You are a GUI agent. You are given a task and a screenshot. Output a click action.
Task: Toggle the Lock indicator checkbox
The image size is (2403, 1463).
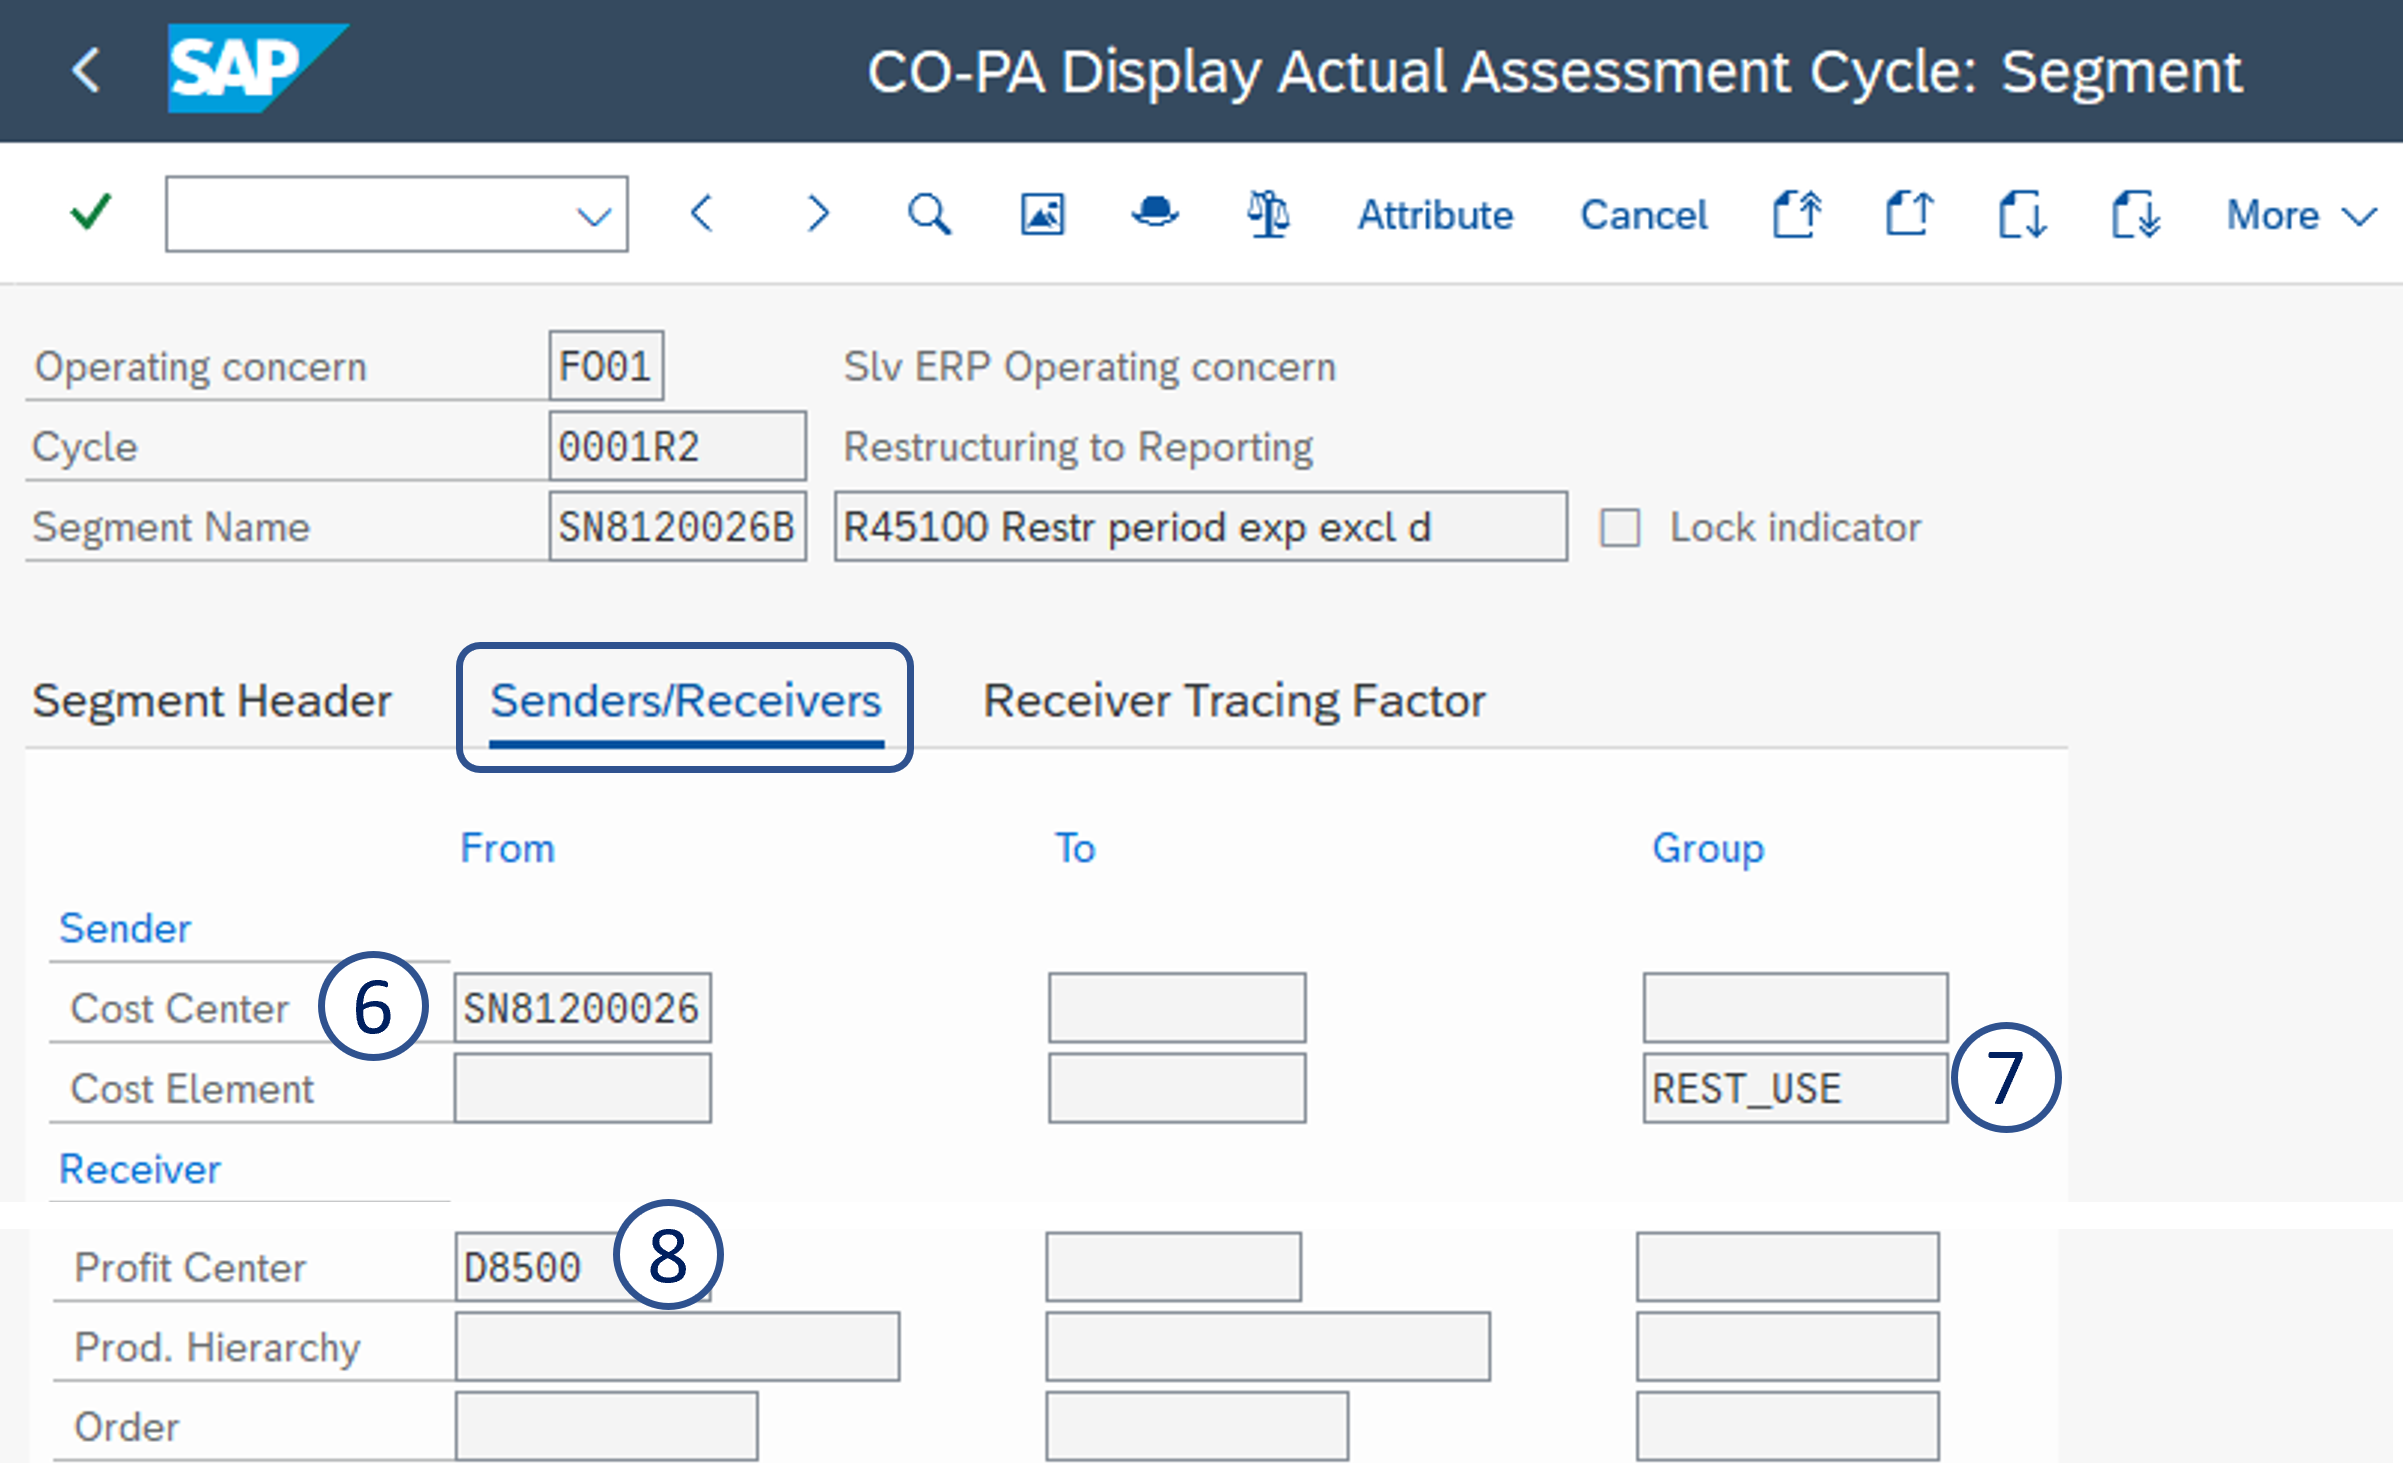coord(1620,527)
